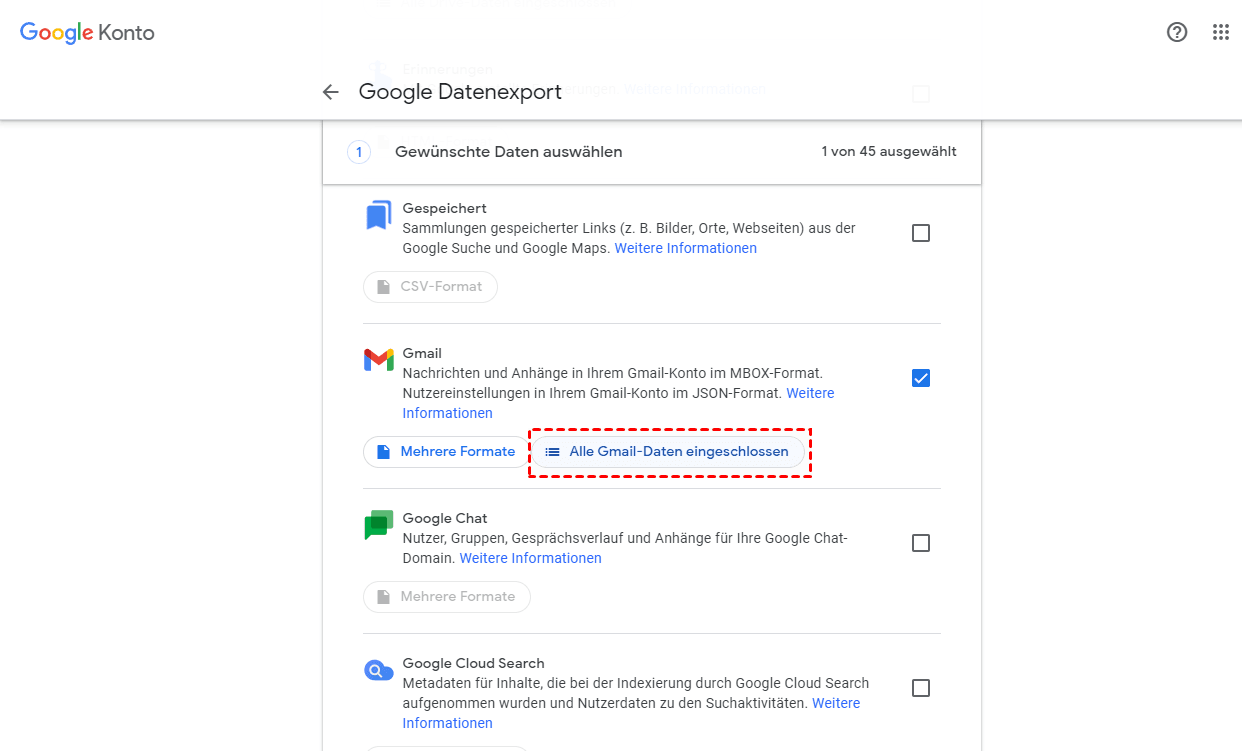
Task: Open the Google Konto logo link
Action: (x=87, y=32)
